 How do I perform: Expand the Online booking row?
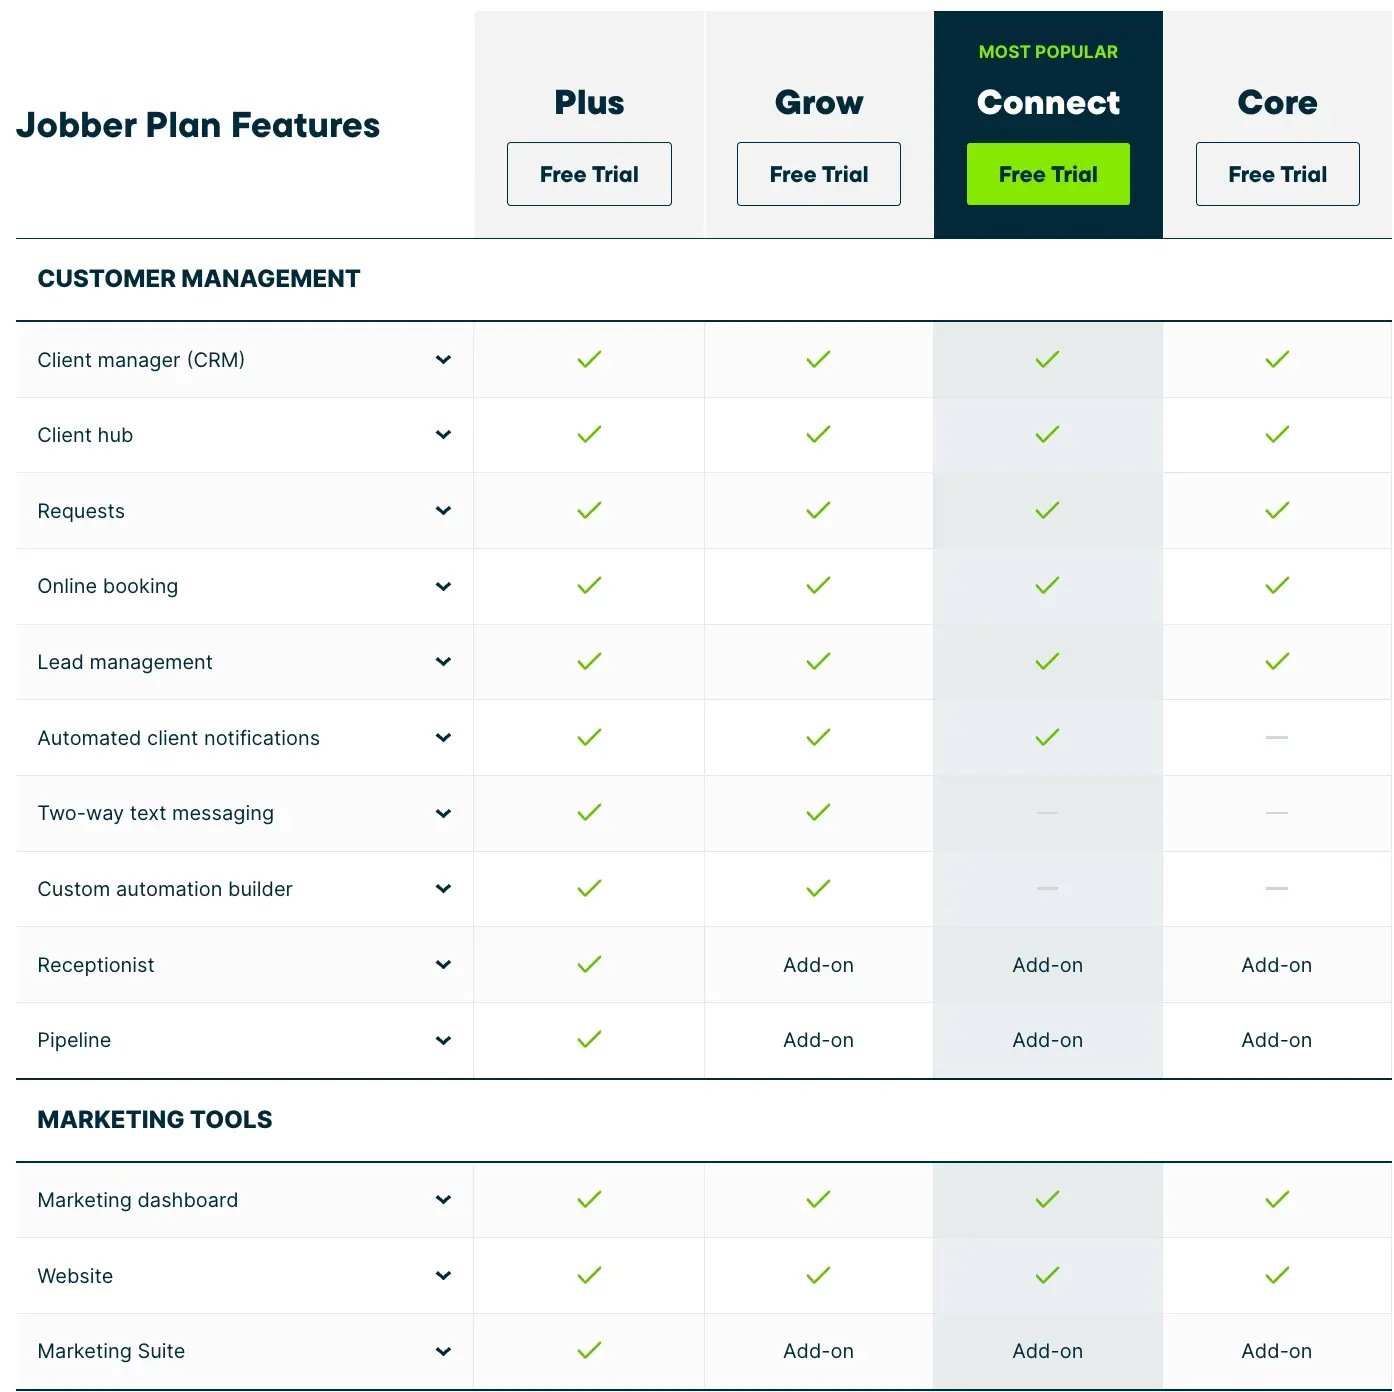coord(443,586)
